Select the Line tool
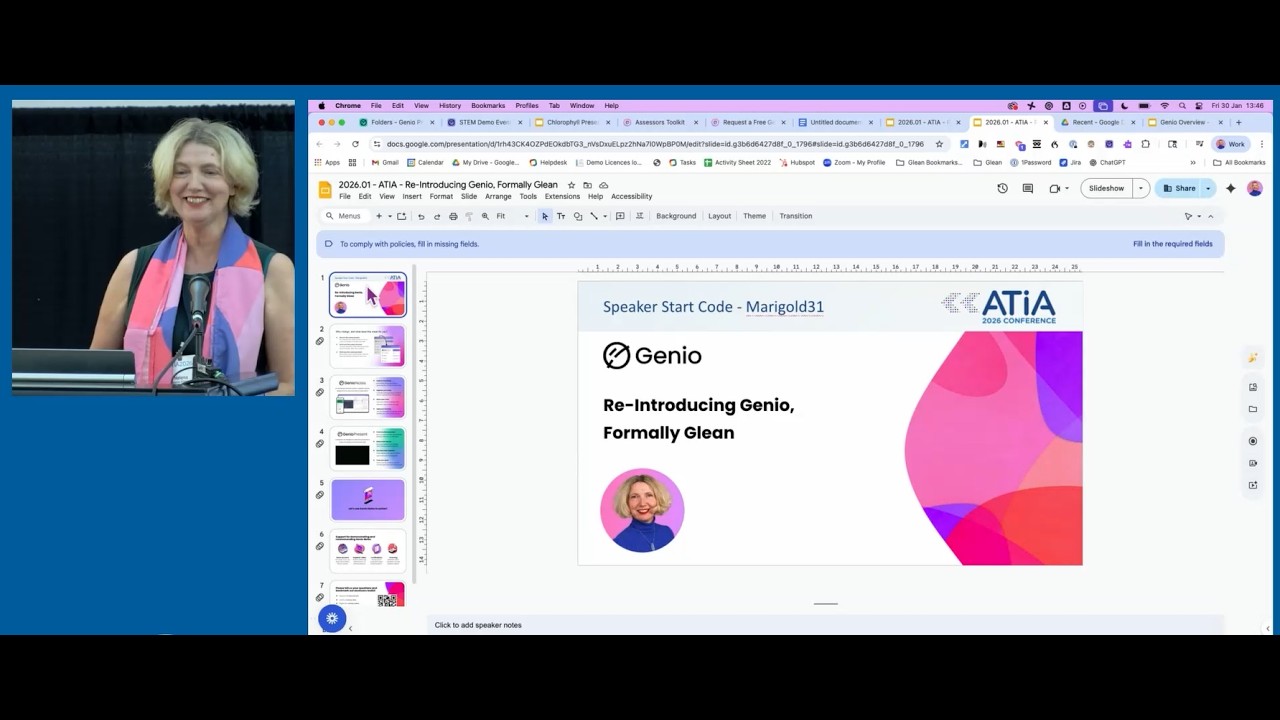 (593, 216)
